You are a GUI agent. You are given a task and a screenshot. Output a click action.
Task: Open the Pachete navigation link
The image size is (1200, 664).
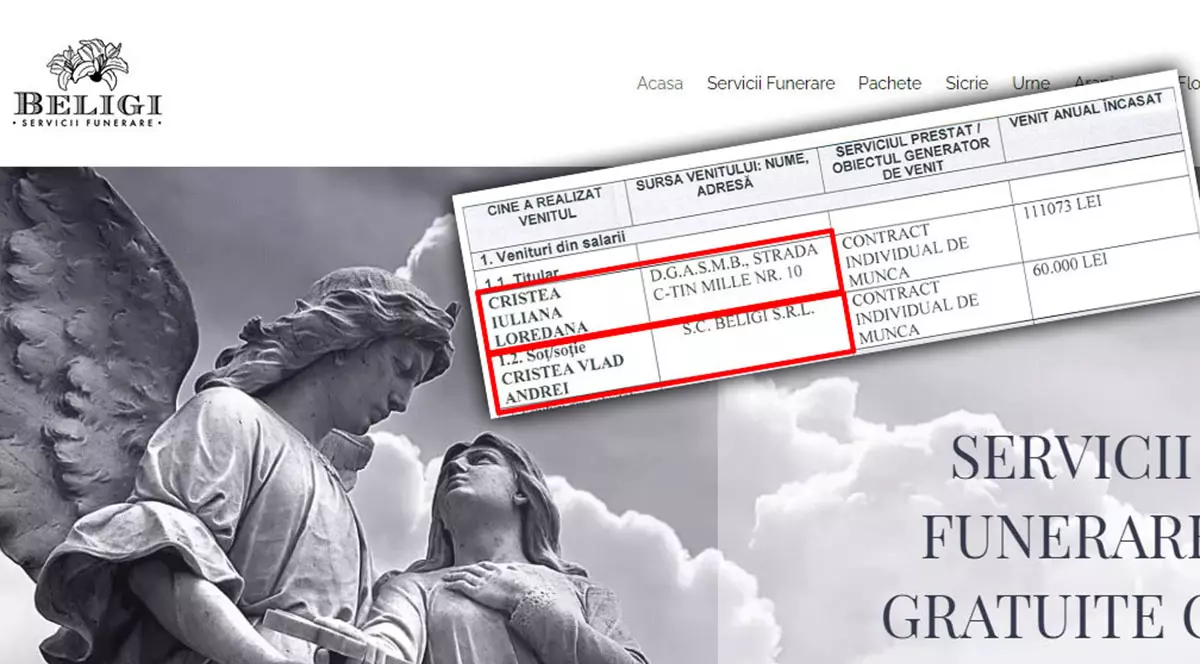coord(890,83)
